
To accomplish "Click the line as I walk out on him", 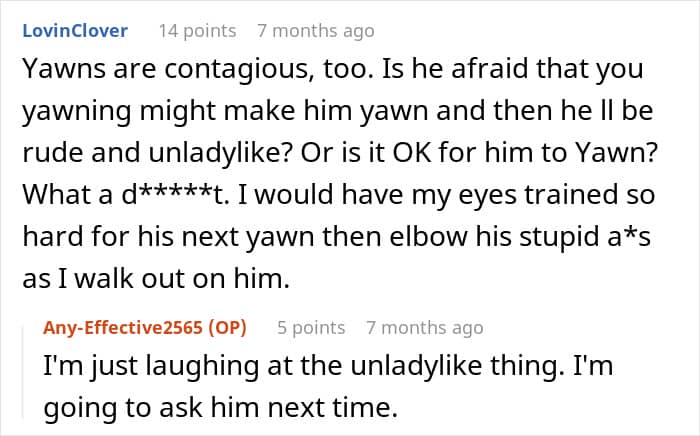I will point(156,278).
